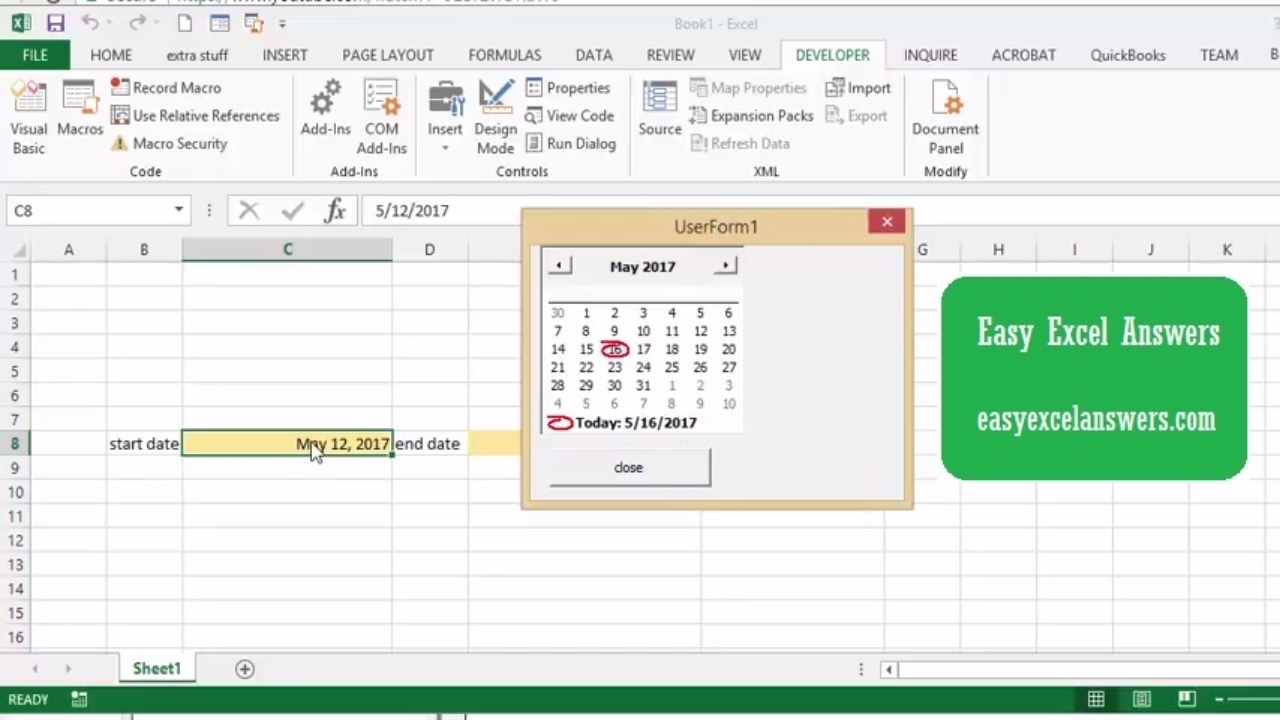This screenshot has height=720, width=1280.
Task: Start Record Macro
Action: pos(165,88)
